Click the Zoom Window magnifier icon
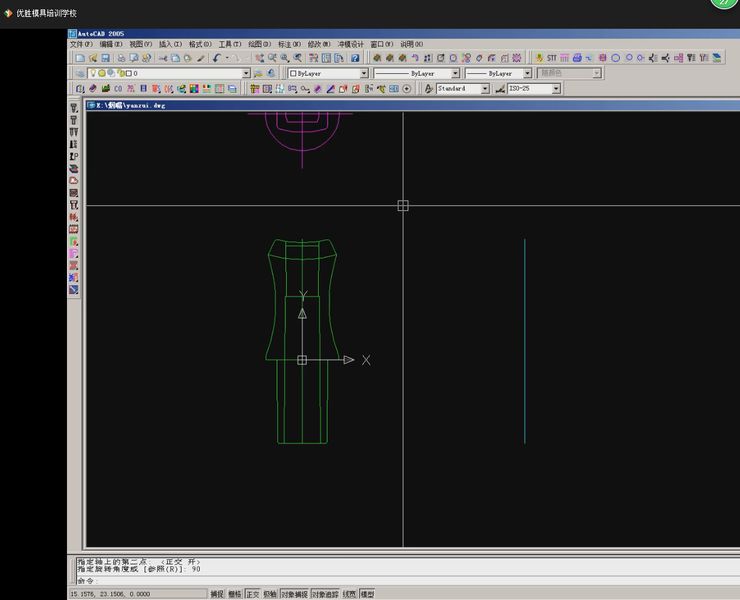This screenshot has height=600, width=740. pyautogui.click(x=285, y=58)
